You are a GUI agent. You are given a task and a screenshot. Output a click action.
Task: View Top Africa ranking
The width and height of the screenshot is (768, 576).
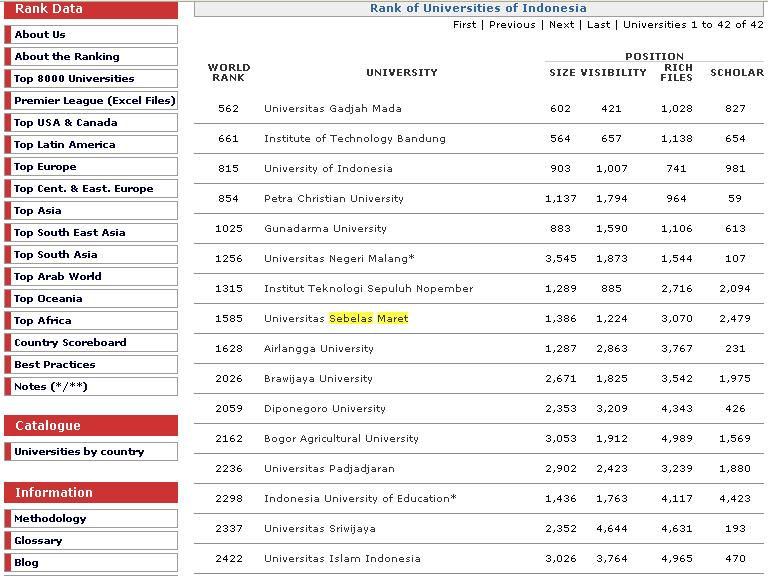point(91,321)
